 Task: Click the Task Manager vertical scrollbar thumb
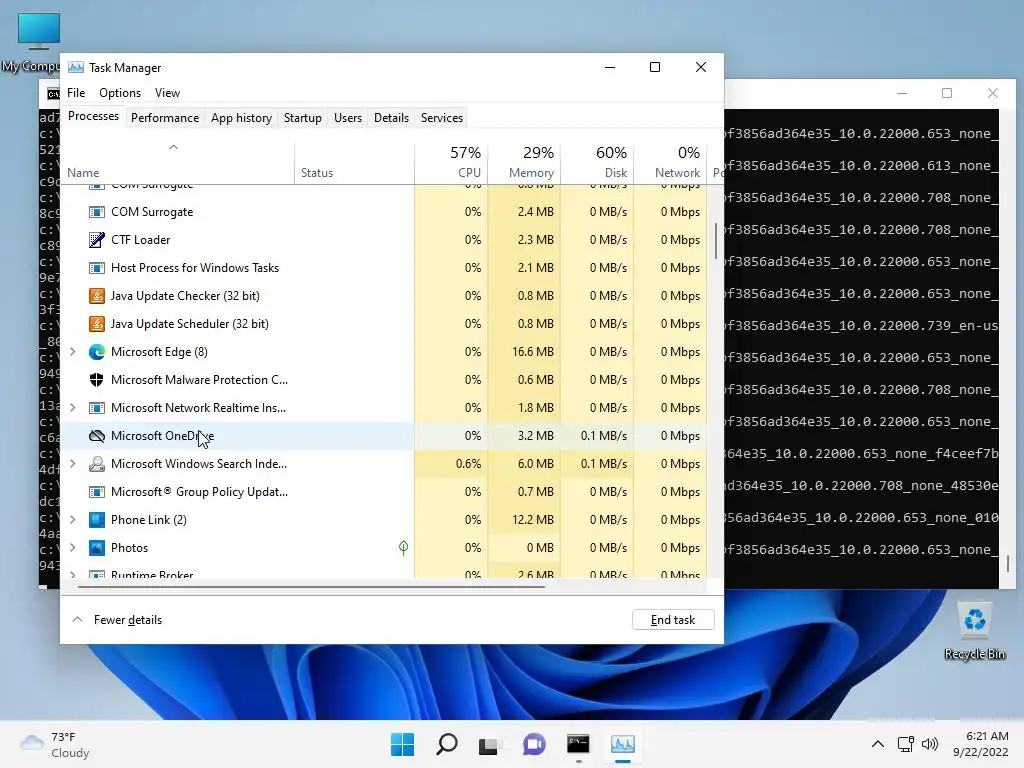[716, 241]
